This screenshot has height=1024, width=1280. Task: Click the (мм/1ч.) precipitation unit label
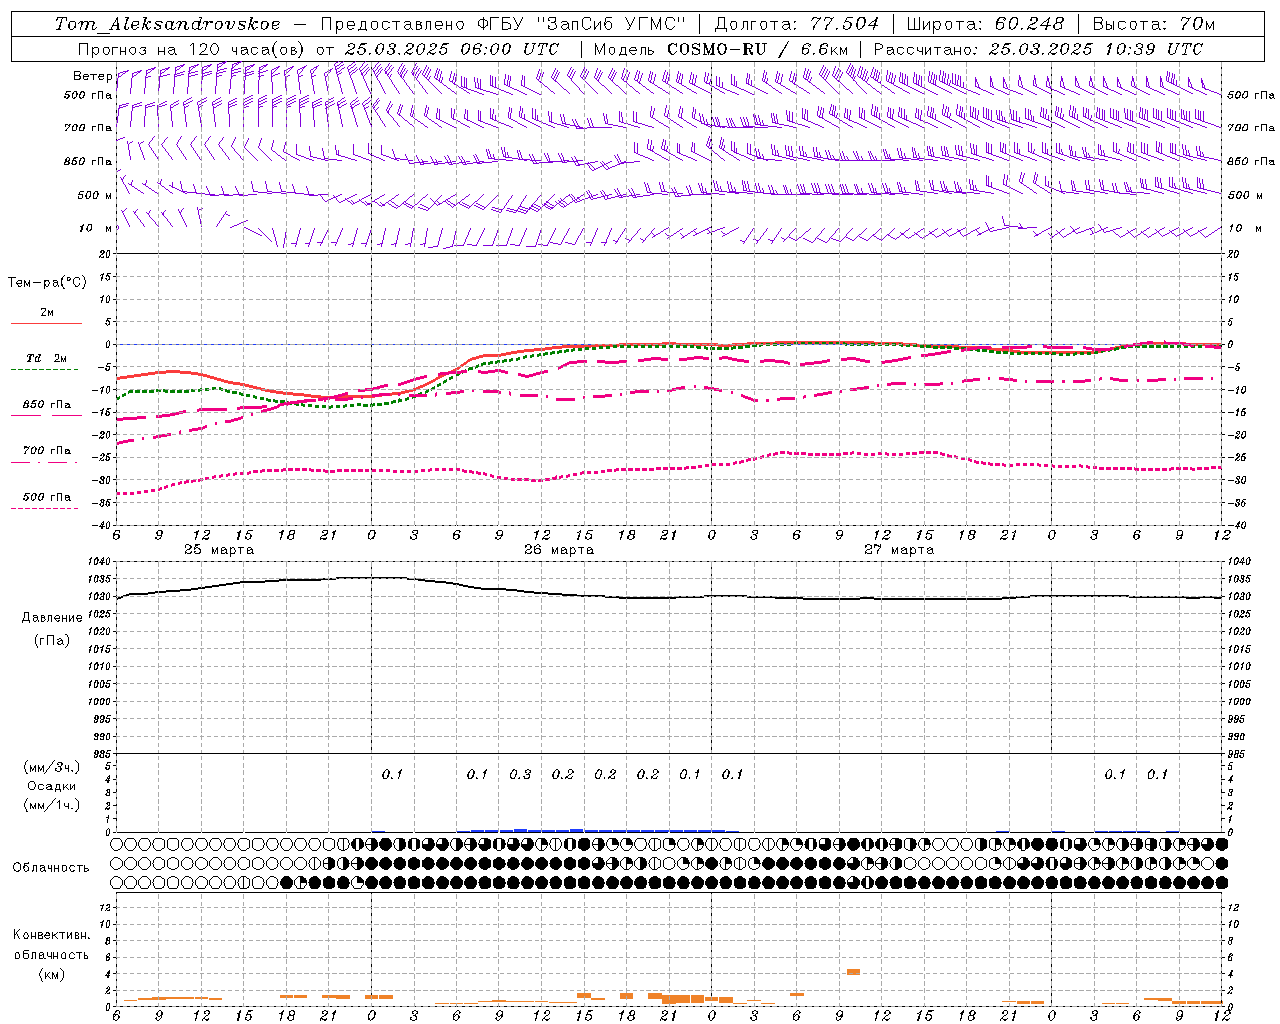pos(51,805)
